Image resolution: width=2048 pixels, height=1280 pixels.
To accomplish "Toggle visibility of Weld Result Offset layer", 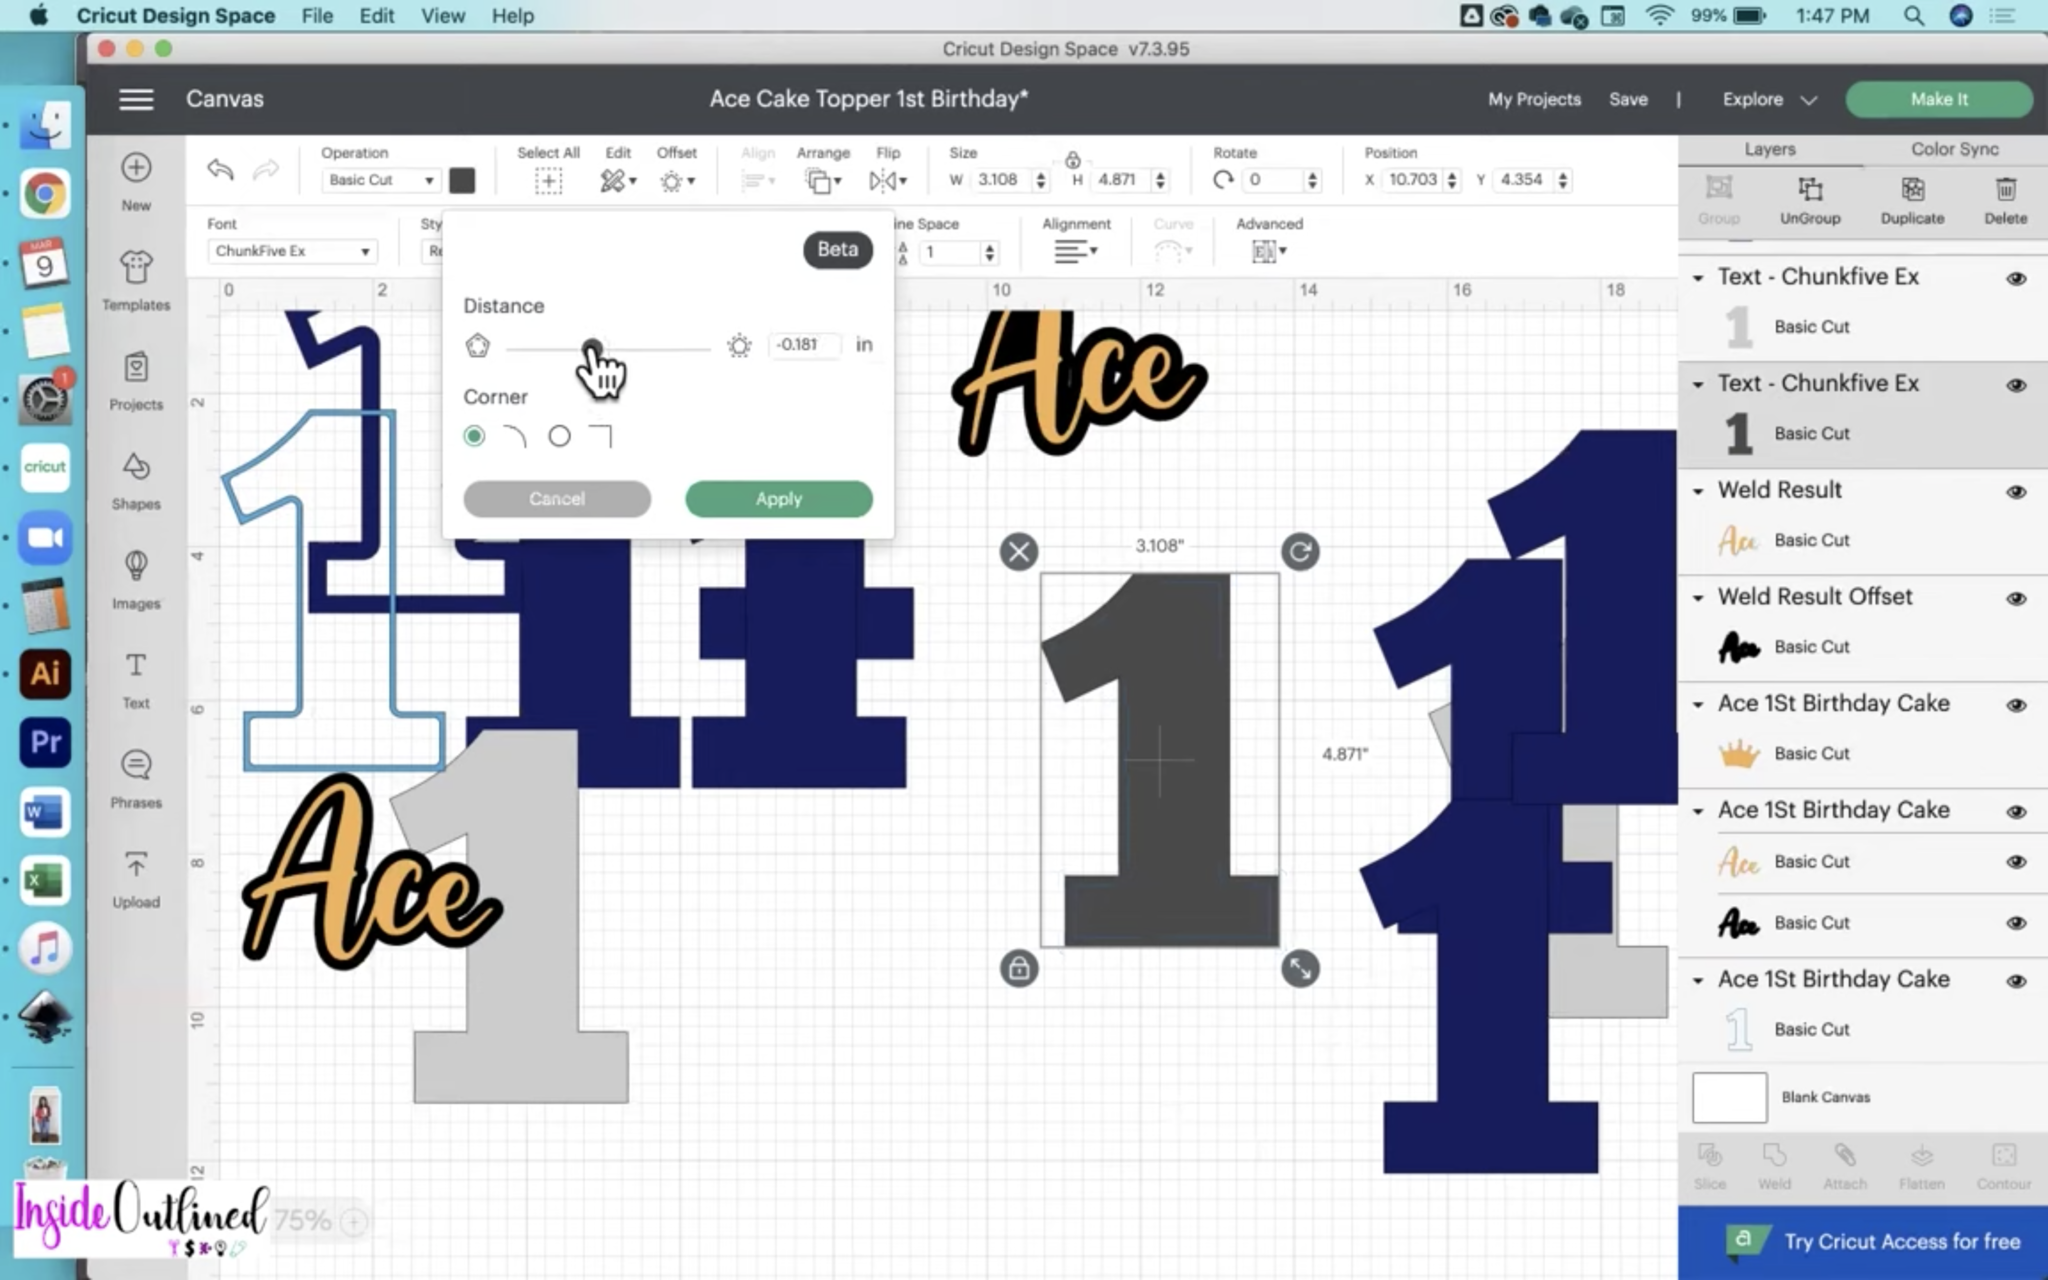I will coord(2016,598).
